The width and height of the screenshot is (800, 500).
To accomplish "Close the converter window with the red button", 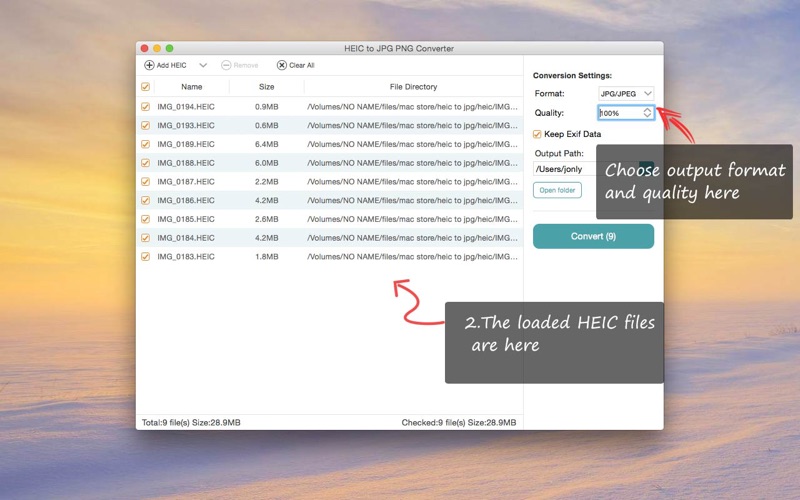I will click(x=144, y=48).
